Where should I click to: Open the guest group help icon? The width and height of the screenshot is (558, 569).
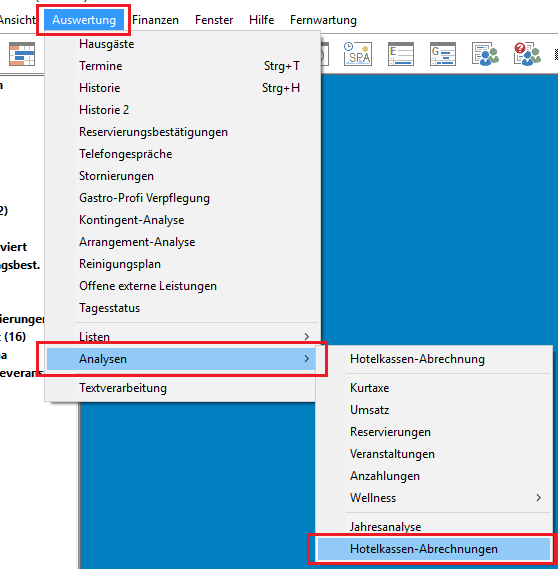(x=527, y=54)
